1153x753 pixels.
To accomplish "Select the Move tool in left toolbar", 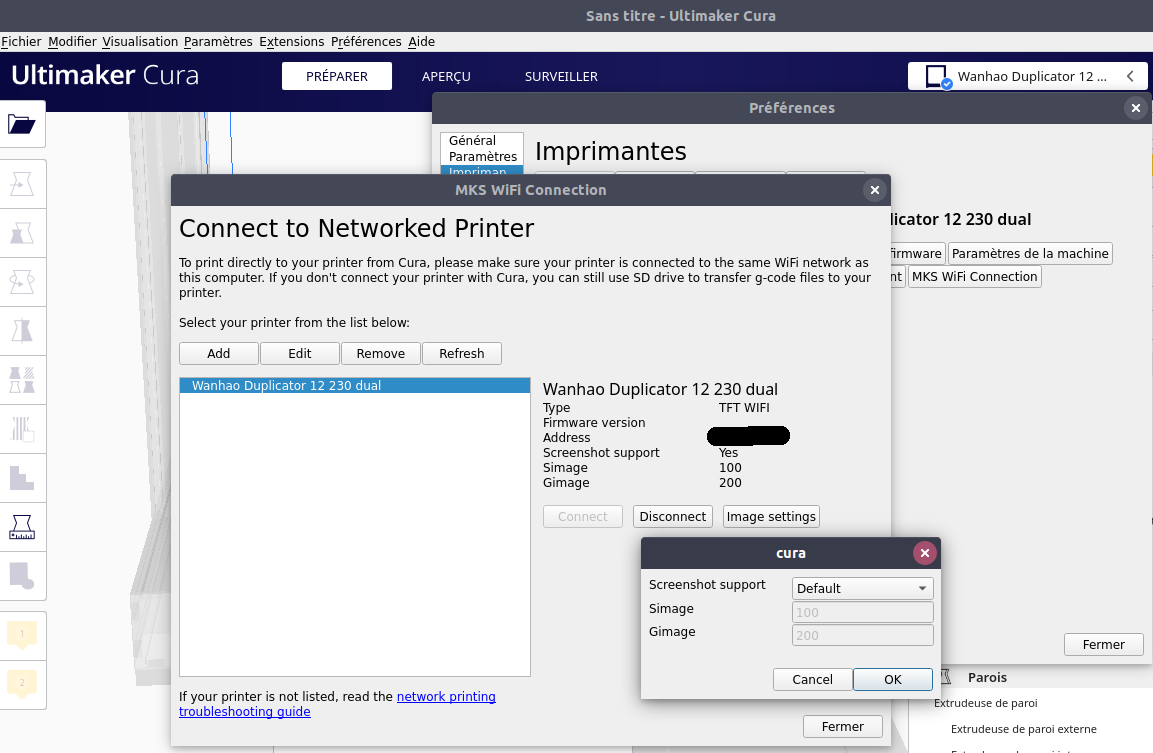I will 22,184.
